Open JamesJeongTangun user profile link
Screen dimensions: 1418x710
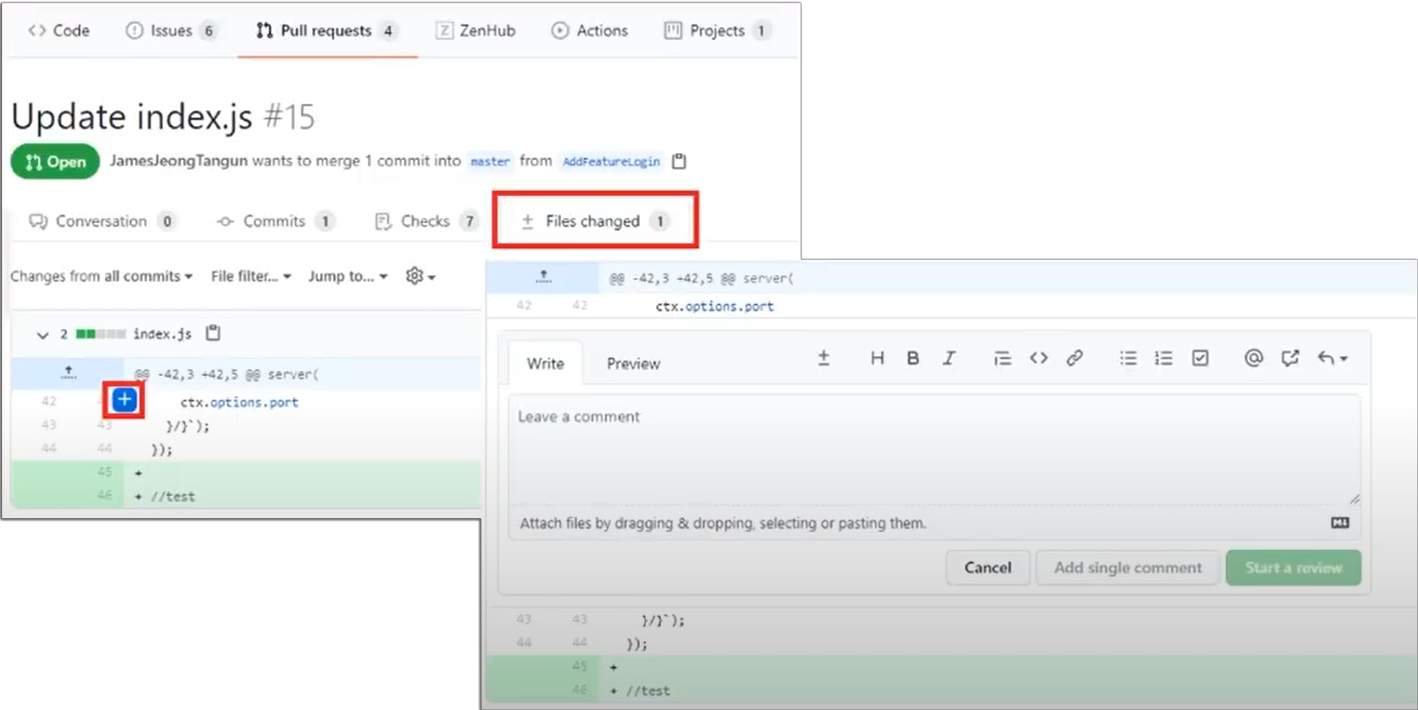tap(178, 160)
